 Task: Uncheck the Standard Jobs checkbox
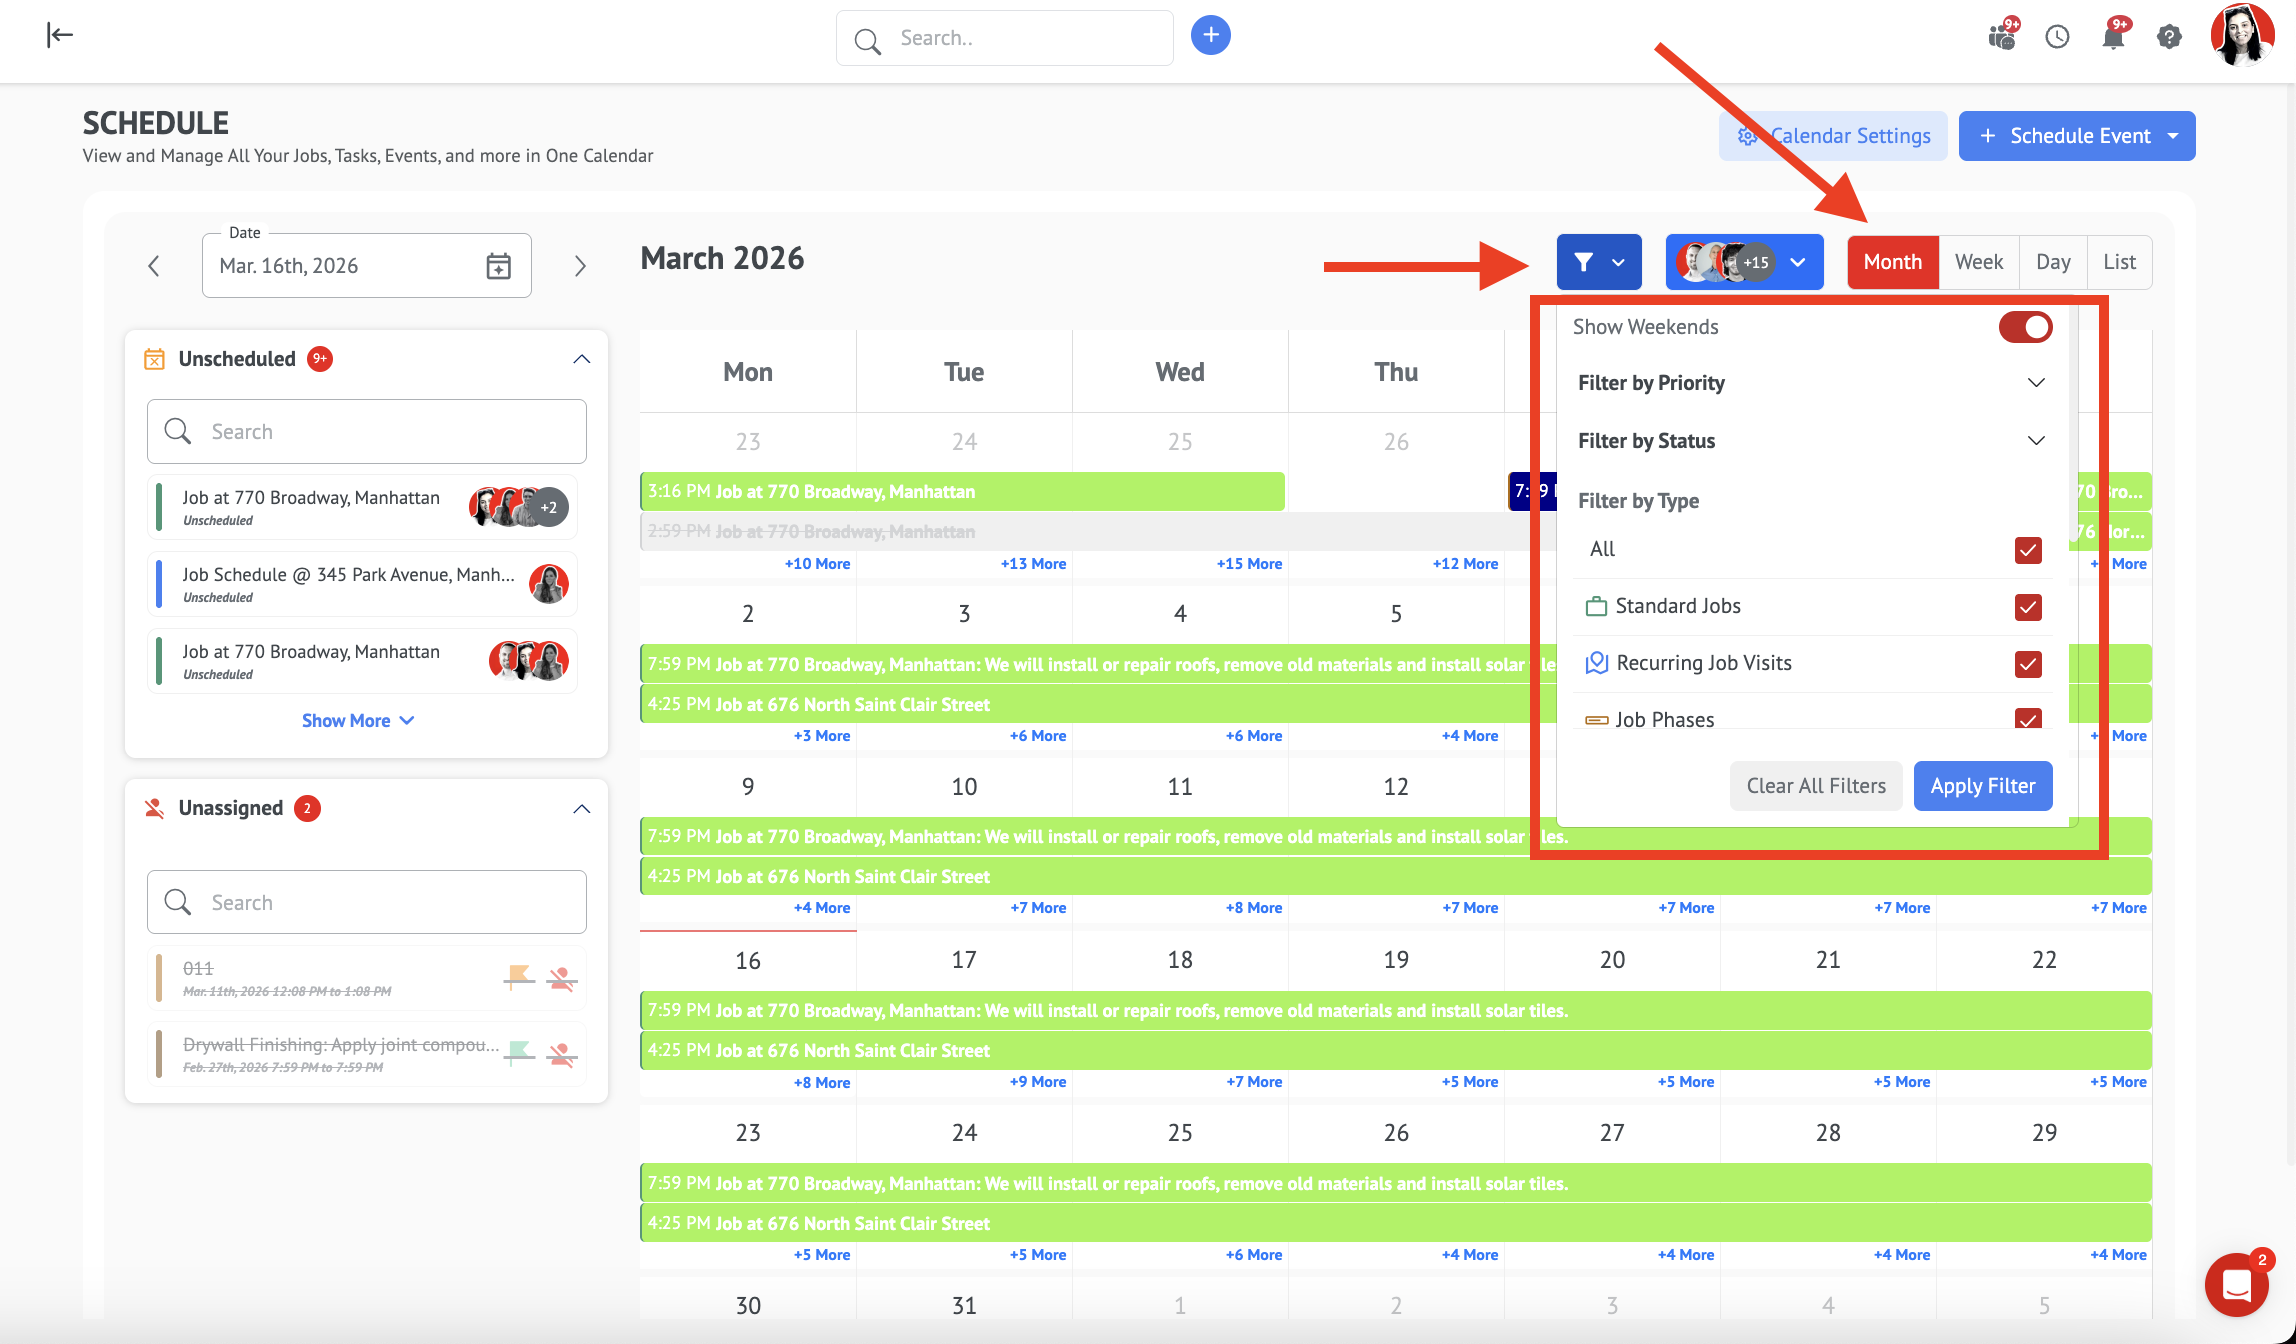(2027, 607)
